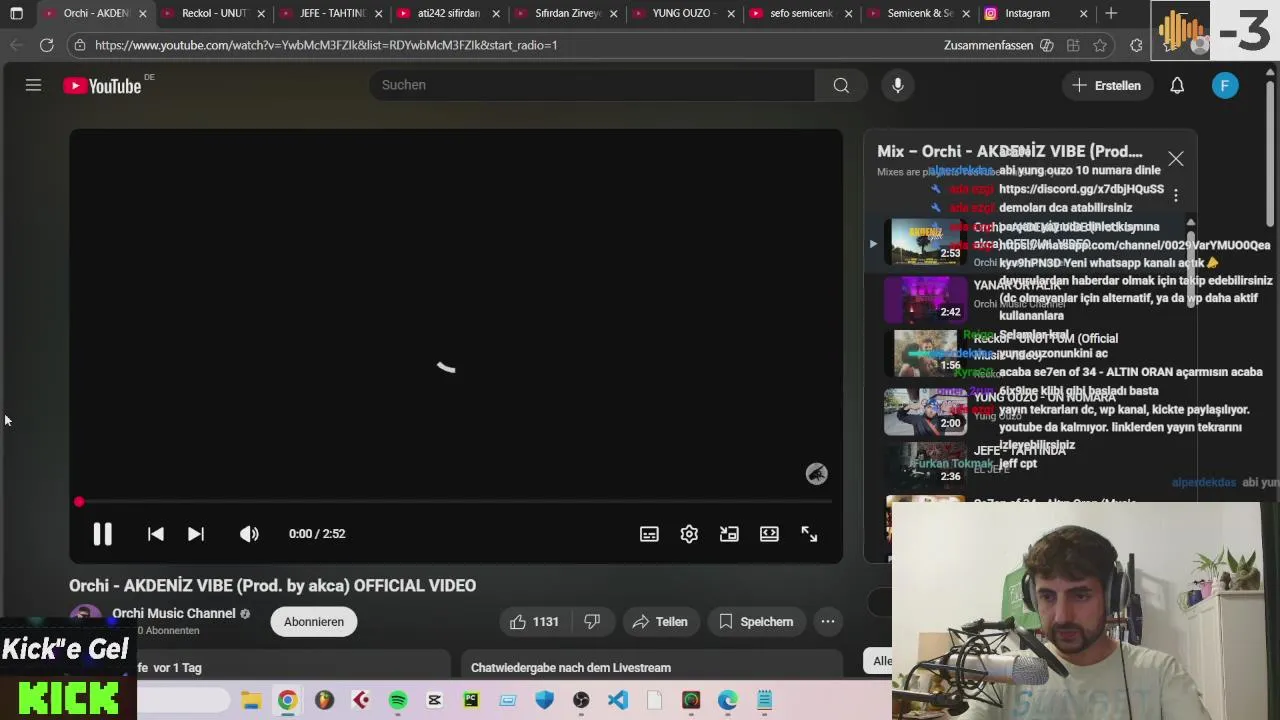This screenshot has height=720, width=1280.
Task: Open the browser extensions puzzle icon
Action: click(1136, 45)
